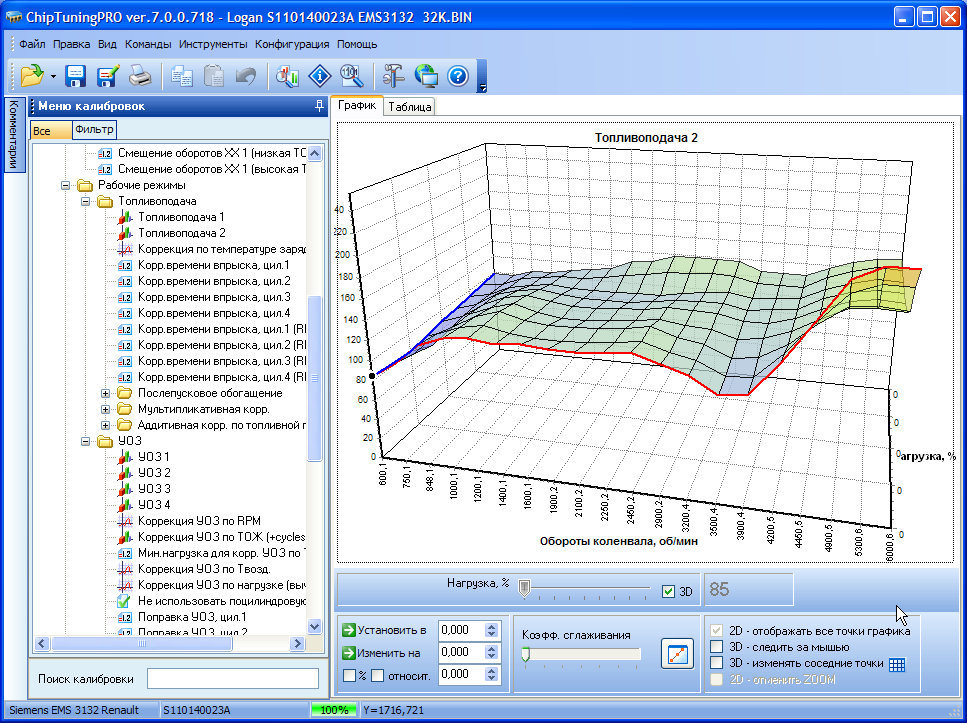967x723 pixels.
Task: Switch to the 'Таблица' tab
Action: [410, 107]
